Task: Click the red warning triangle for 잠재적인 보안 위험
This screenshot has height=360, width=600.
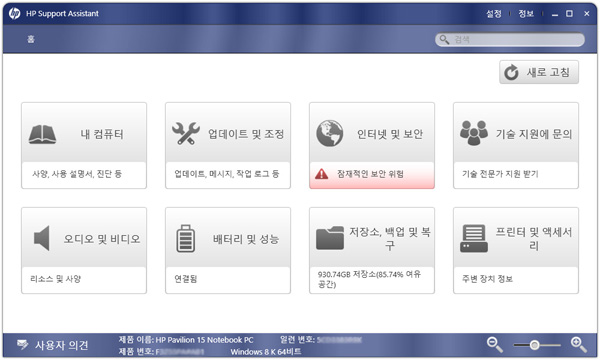Action: click(x=321, y=174)
